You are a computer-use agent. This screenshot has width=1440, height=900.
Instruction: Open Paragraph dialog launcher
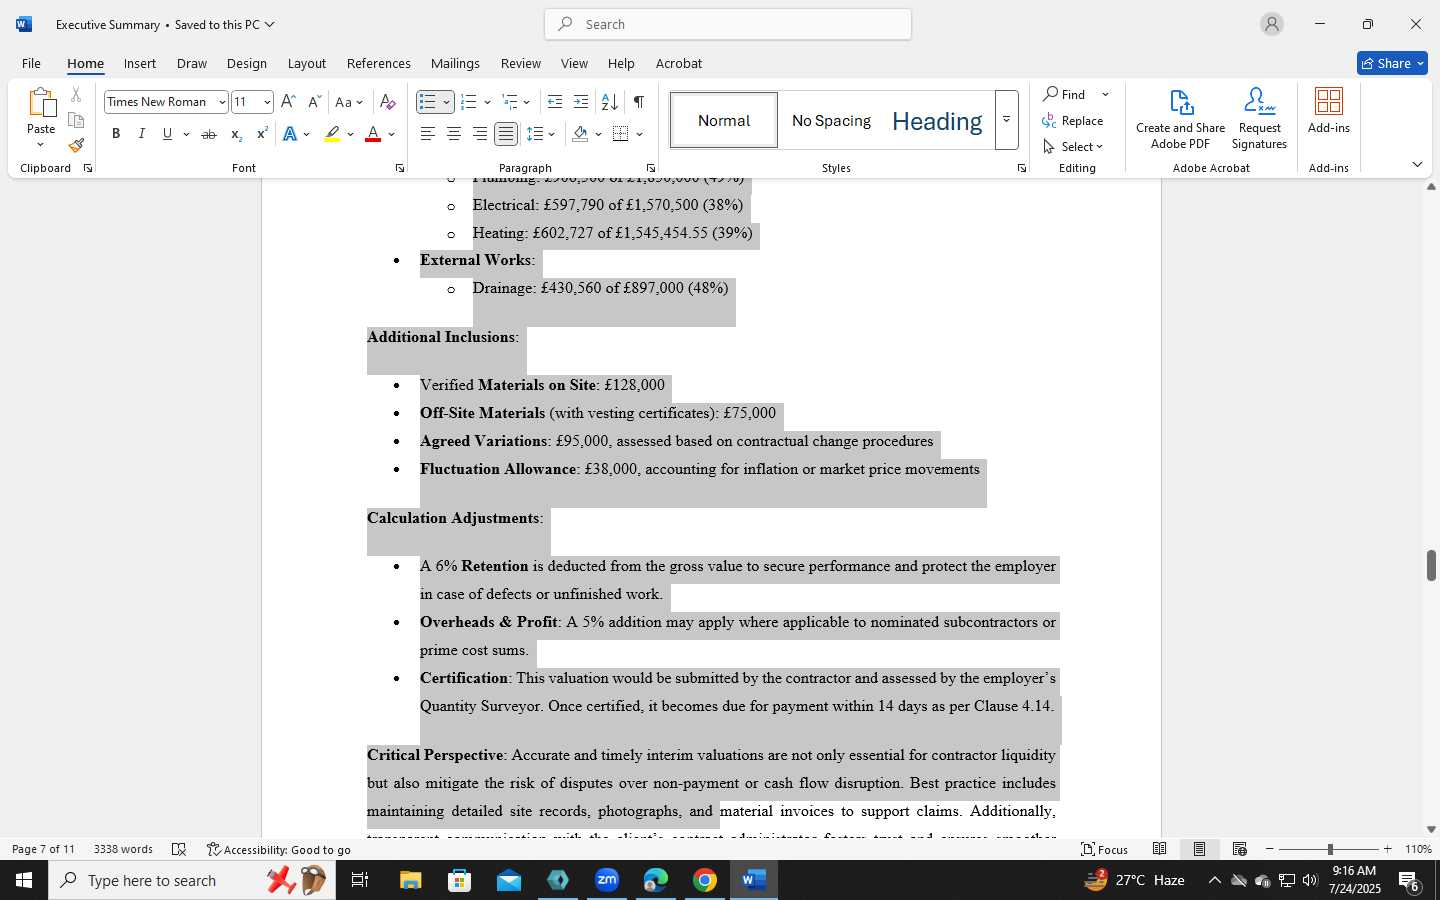coord(651,168)
